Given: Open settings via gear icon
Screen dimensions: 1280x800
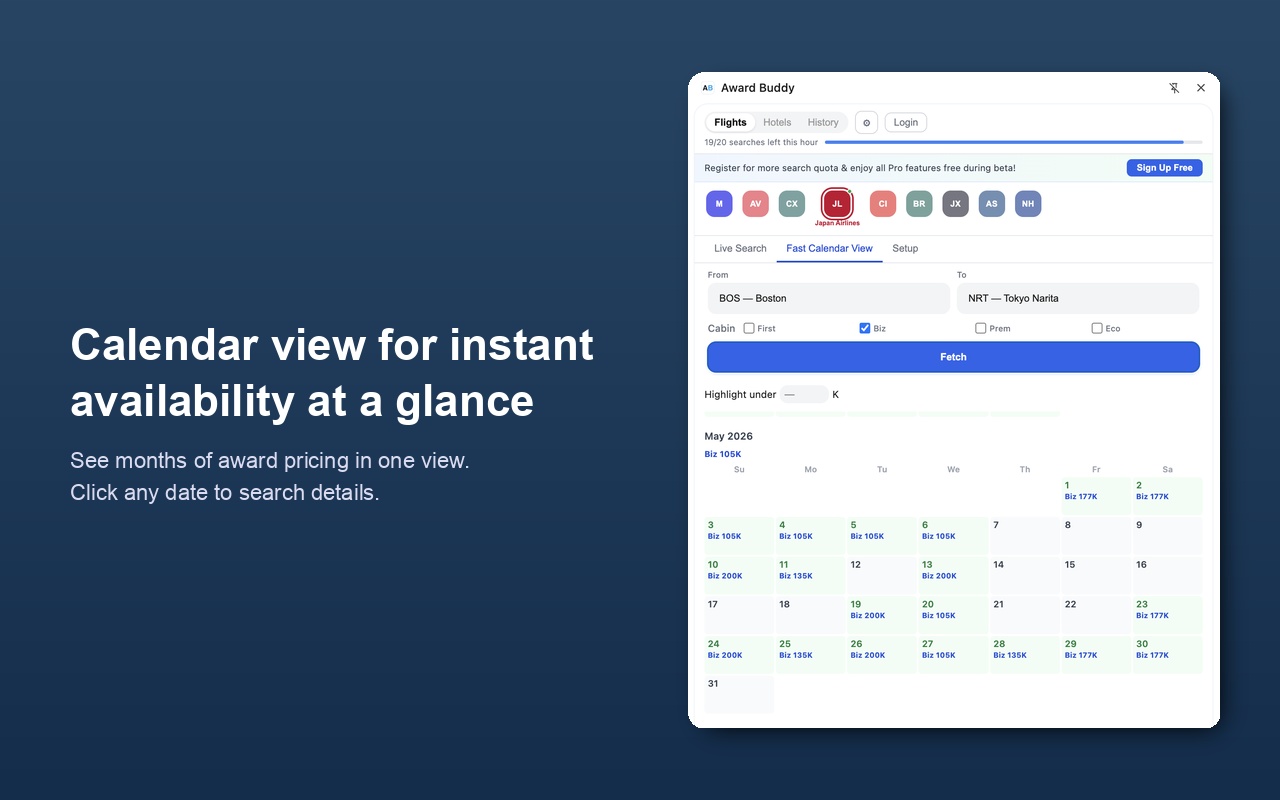Looking at the screenshot, I should pos(866,123).
